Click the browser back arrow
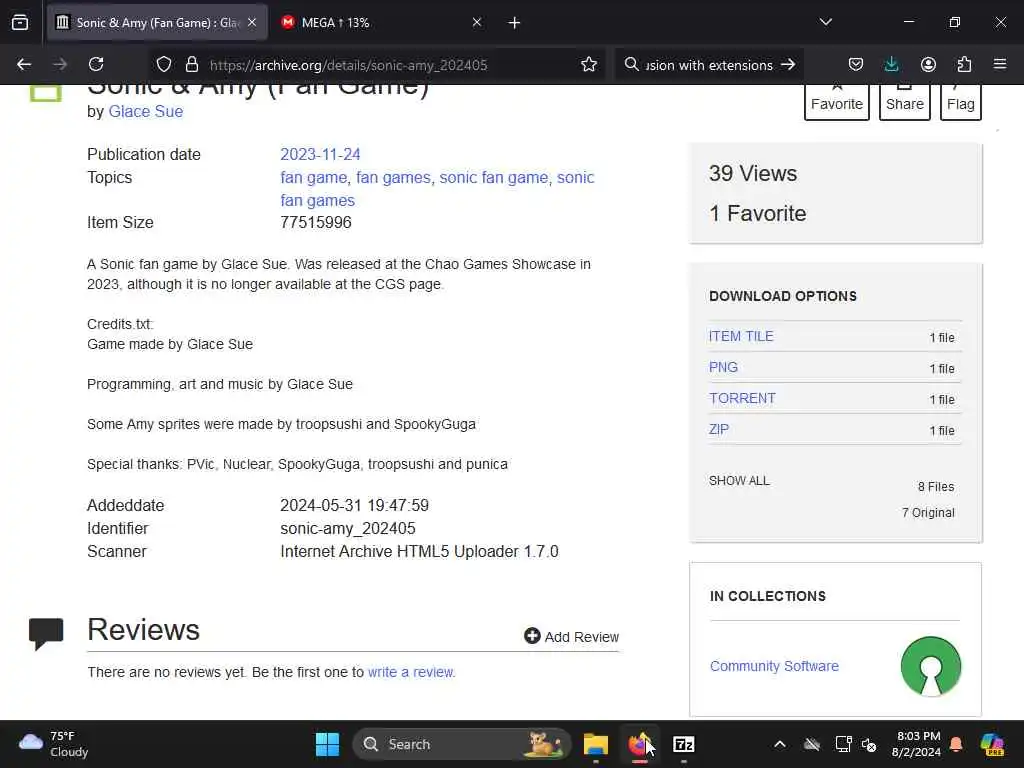1024x768 pixels. [x=24, y=64]
